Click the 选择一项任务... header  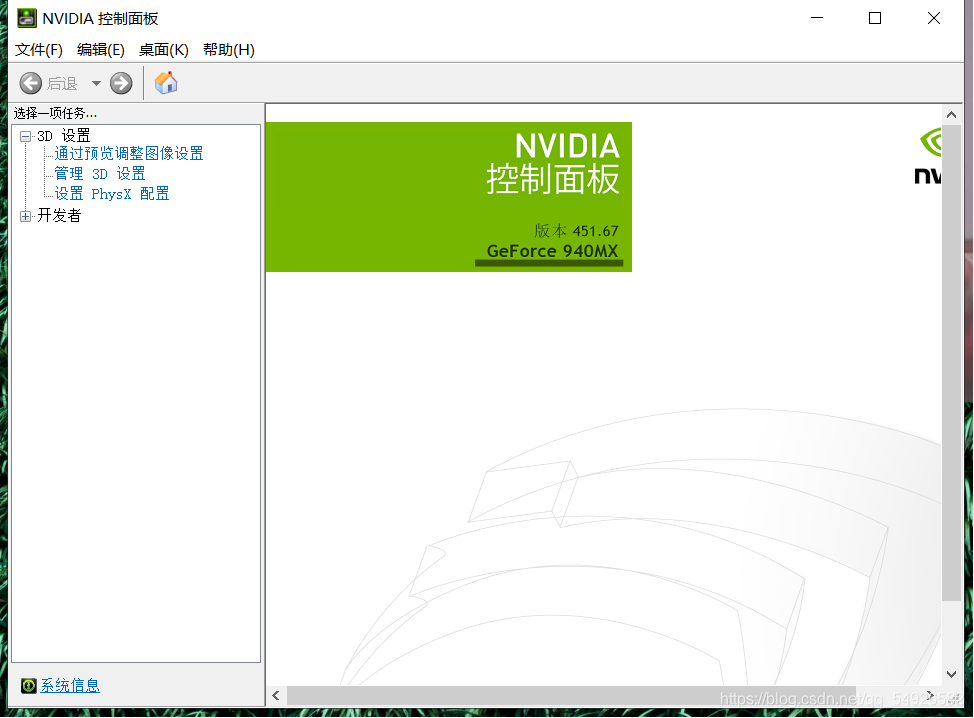(x=55, y=113)
